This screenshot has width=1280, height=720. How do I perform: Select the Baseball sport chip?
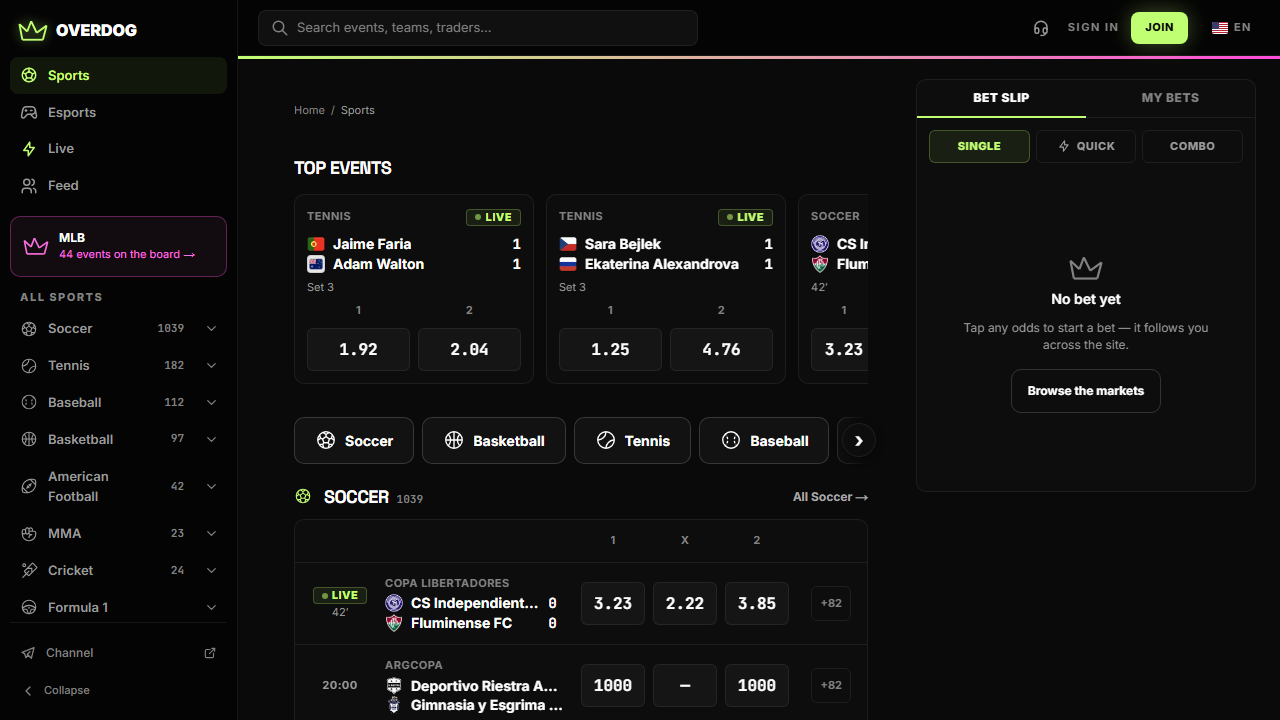764,441
